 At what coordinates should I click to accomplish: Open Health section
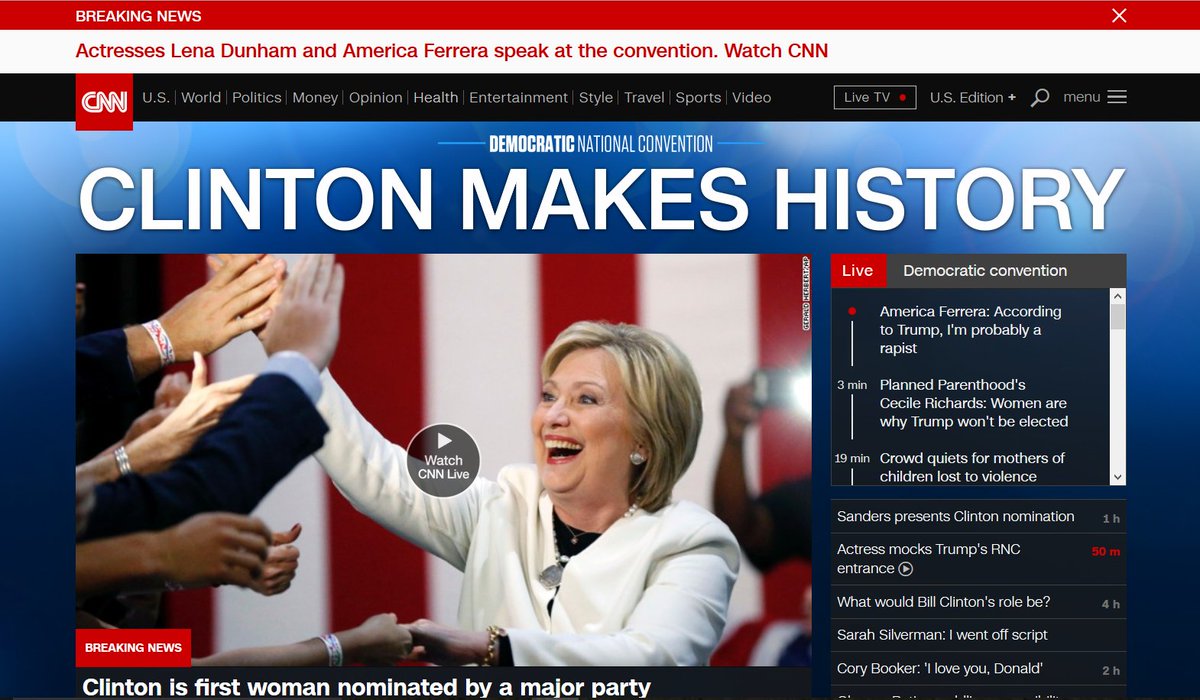(436, 97)
